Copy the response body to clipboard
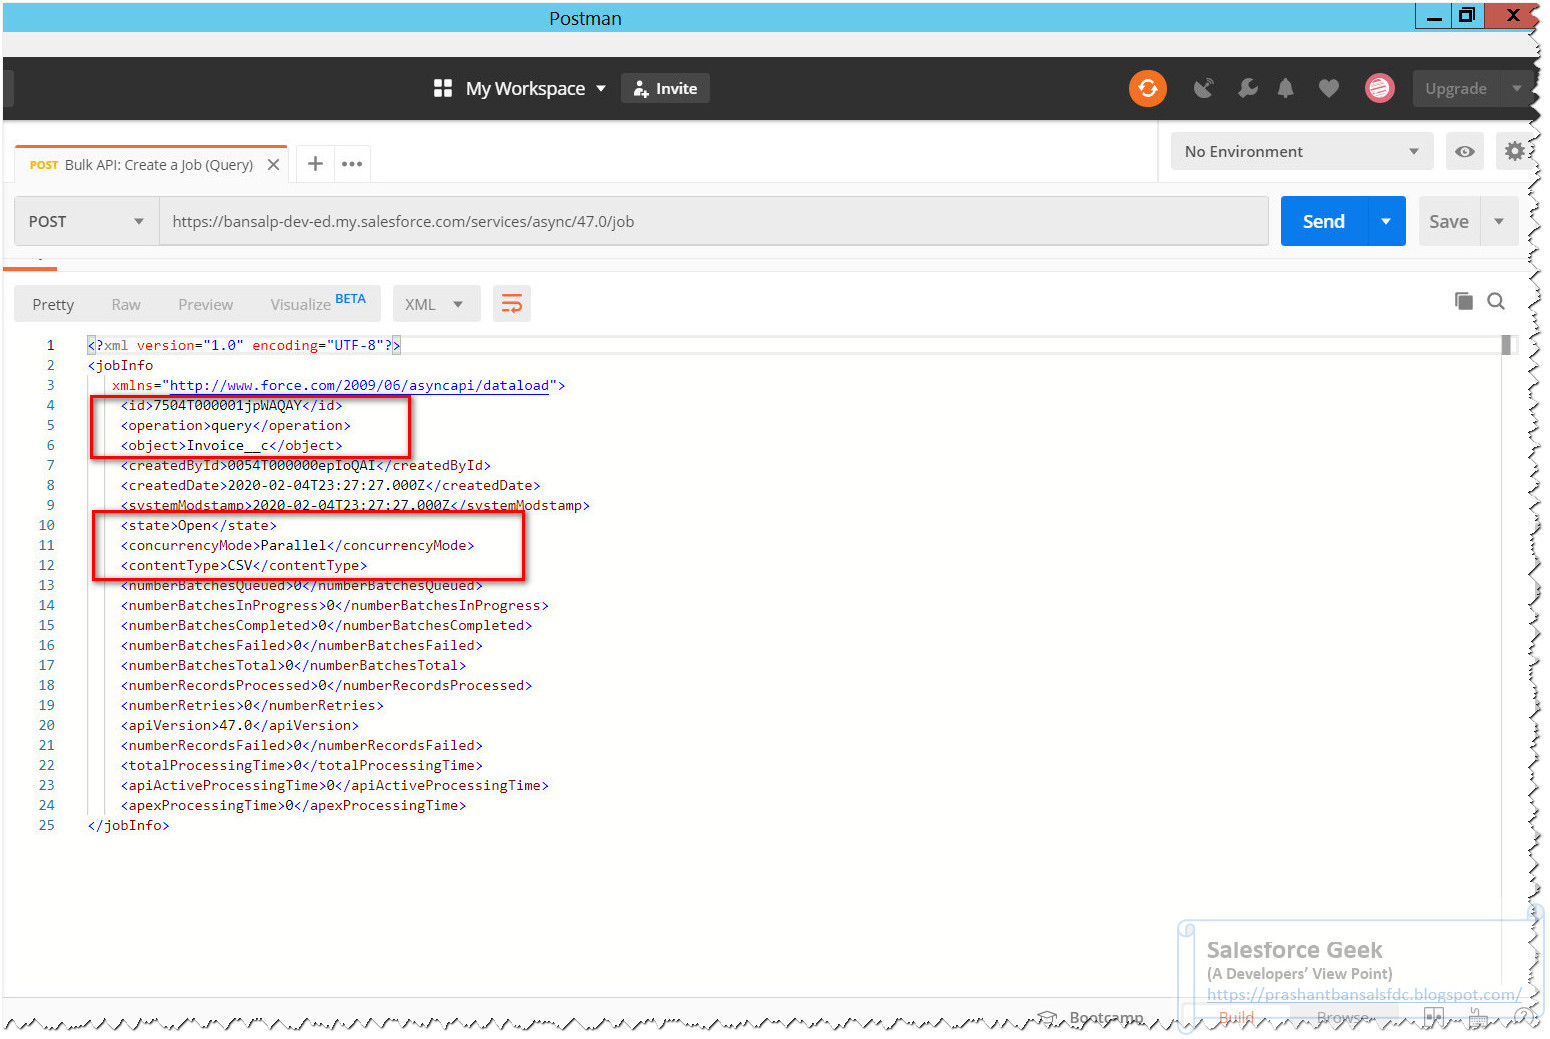1550x1039 pixels. coord(1463,301)
